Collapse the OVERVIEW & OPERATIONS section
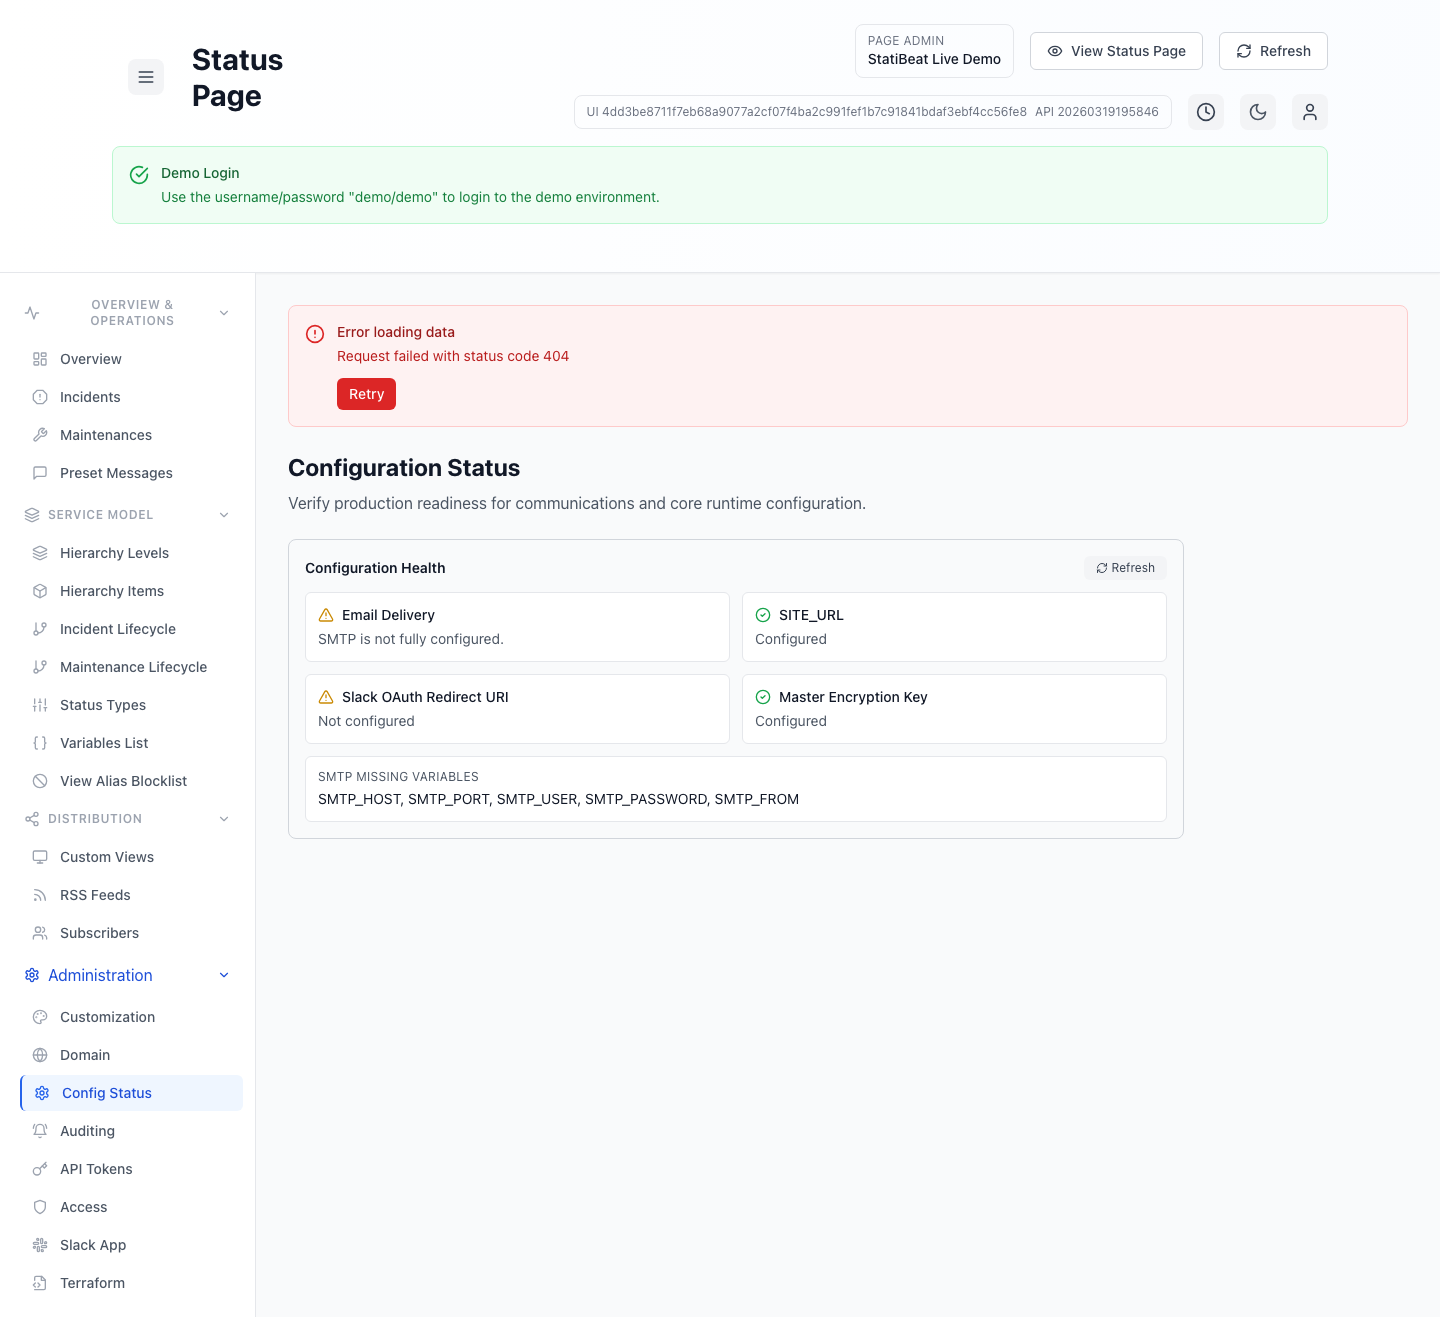 click(x=223, y=312)
